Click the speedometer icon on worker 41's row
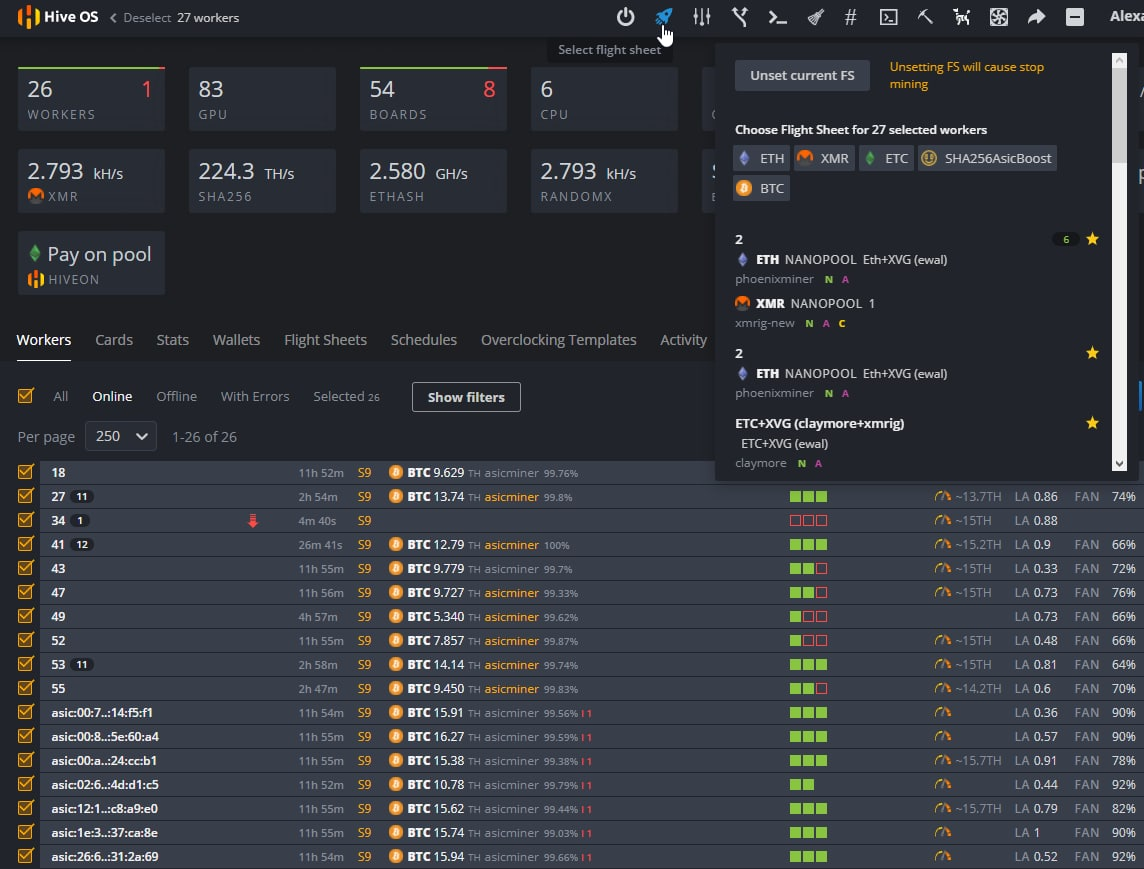1144x869 pixels. coord(943,544)
